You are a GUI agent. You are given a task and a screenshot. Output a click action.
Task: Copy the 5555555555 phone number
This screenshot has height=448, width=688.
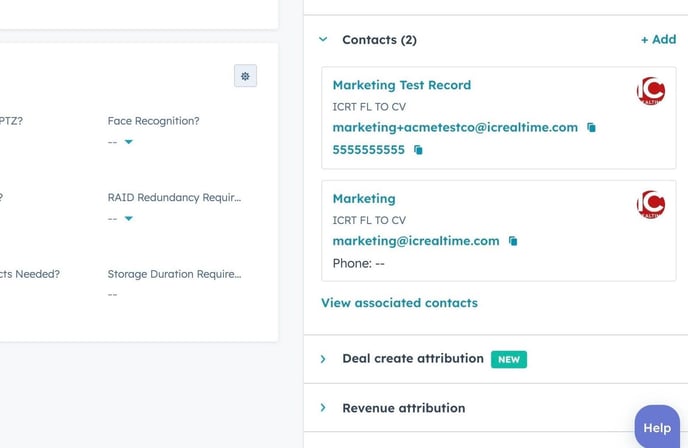[x=418, y=150]
